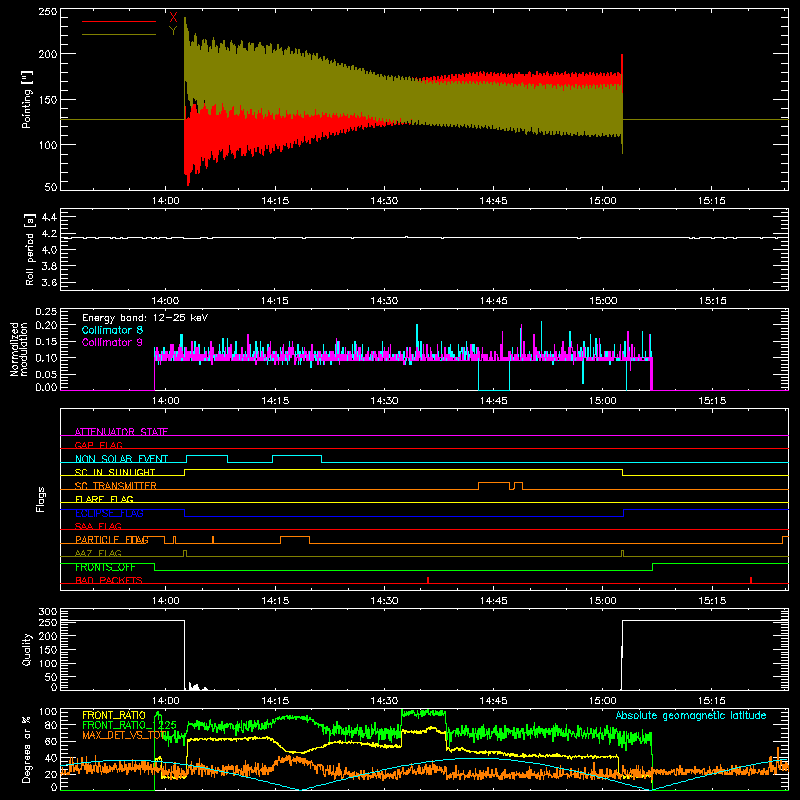
Task: Click 14:15 tick label under Roll period panel
Action: click(x=275, y=301)
